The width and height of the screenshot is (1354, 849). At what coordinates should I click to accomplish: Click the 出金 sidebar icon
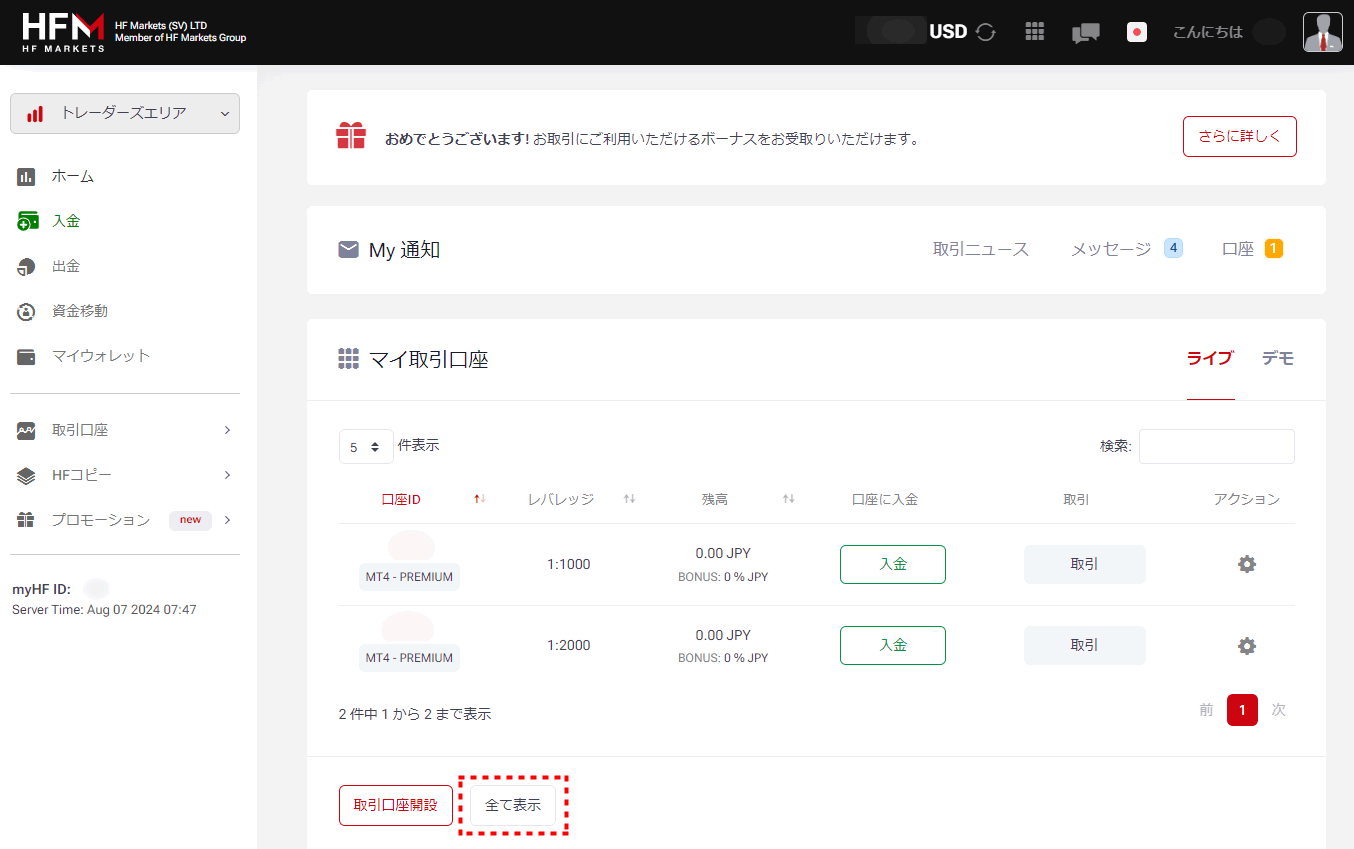pyautogui.click(x=26, y=267)
